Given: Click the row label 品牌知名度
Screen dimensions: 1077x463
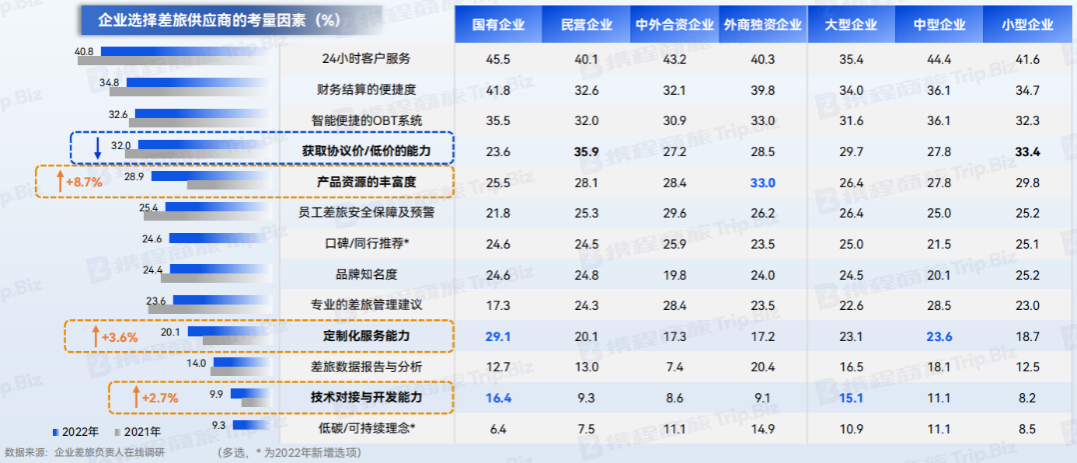Looking at the screenshot, I should click(x=366, y=274).
